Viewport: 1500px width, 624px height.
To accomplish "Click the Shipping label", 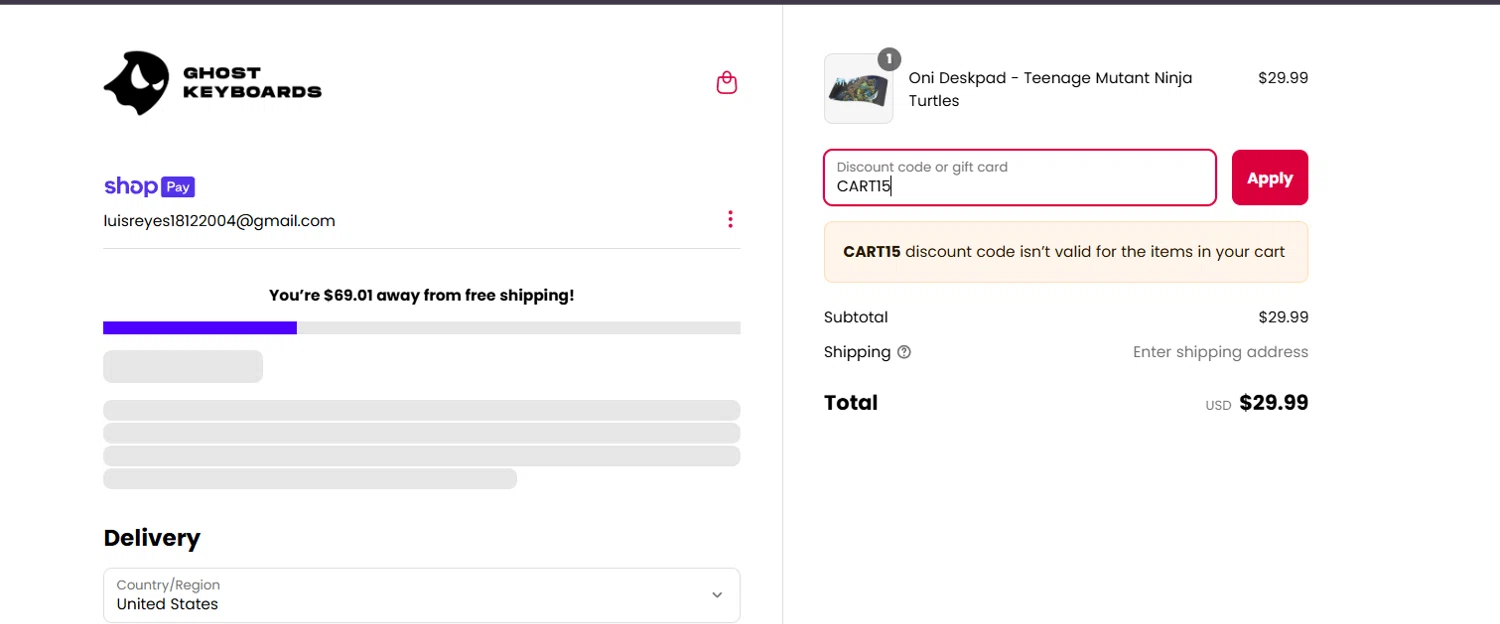I will click(857, 352).
